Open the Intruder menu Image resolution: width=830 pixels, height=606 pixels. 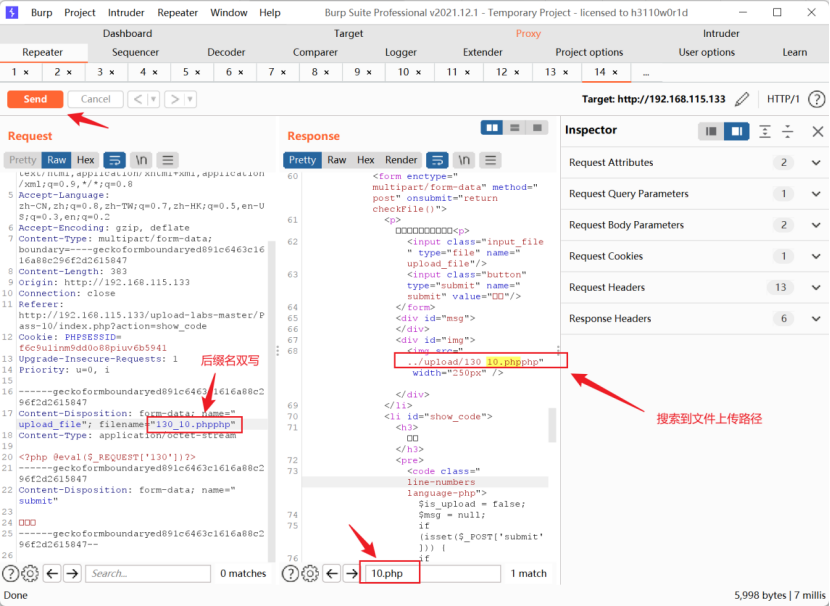coord(125,12)
